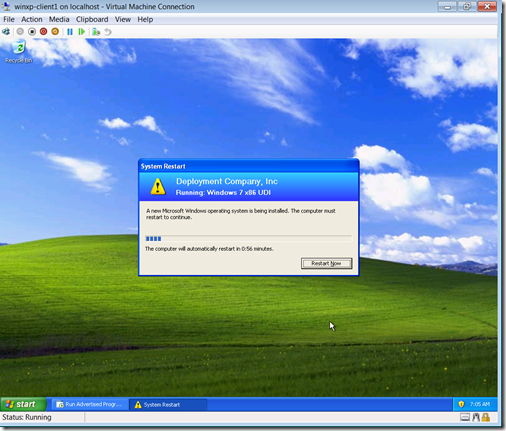Click the orange Save state toolbar icon
Image resolution: width=506 pixels, height=431 pixels.
pos(55,32)
